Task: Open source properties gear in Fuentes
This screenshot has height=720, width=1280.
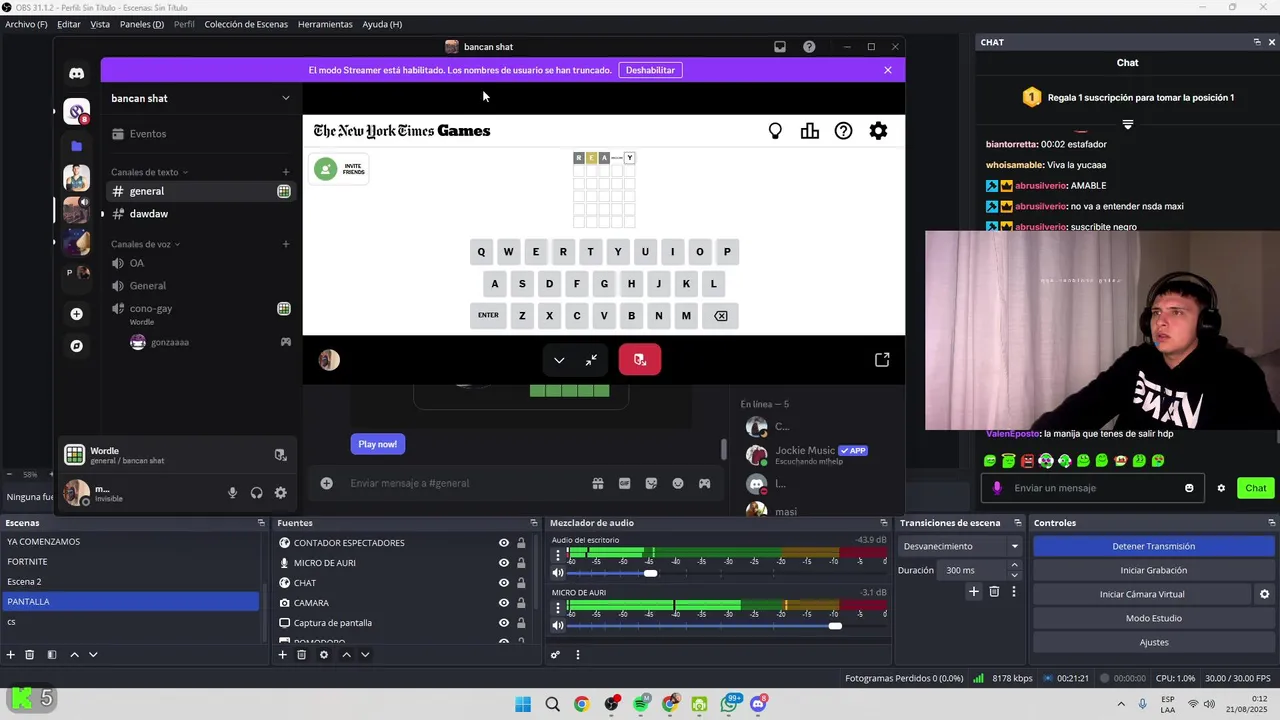Action: coord(324,655)
